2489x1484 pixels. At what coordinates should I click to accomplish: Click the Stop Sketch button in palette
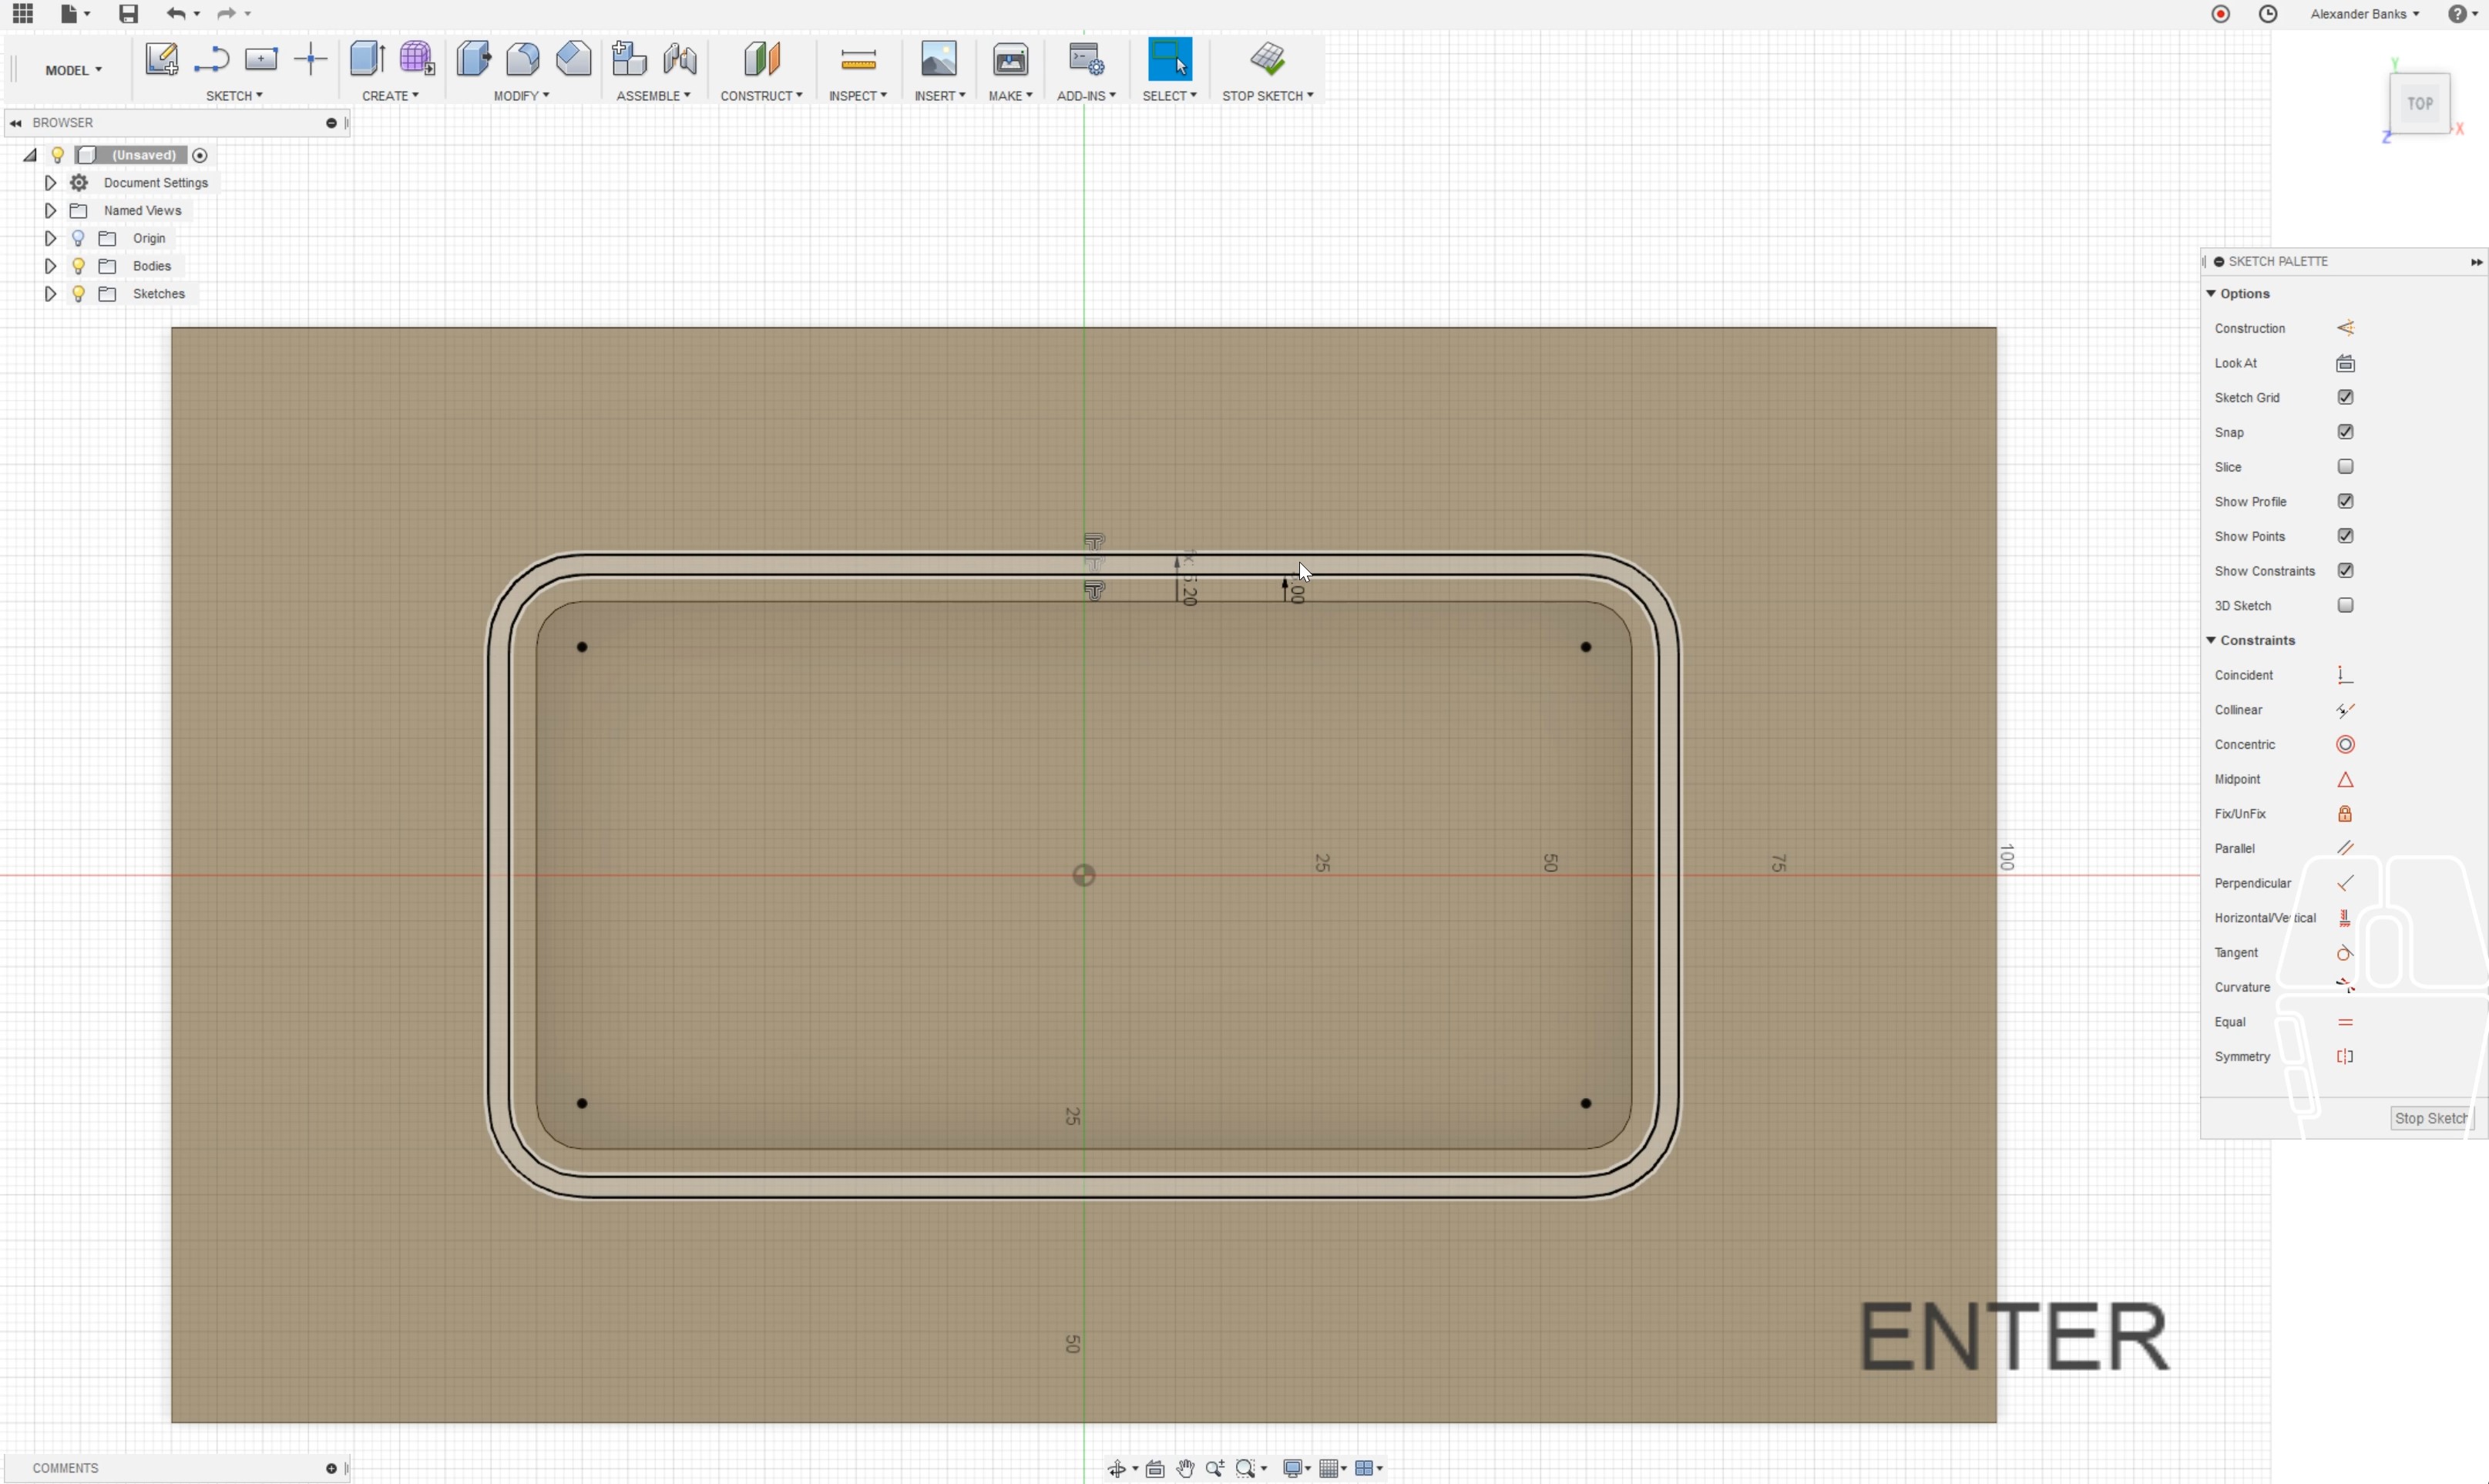tap(2430, 1119)
